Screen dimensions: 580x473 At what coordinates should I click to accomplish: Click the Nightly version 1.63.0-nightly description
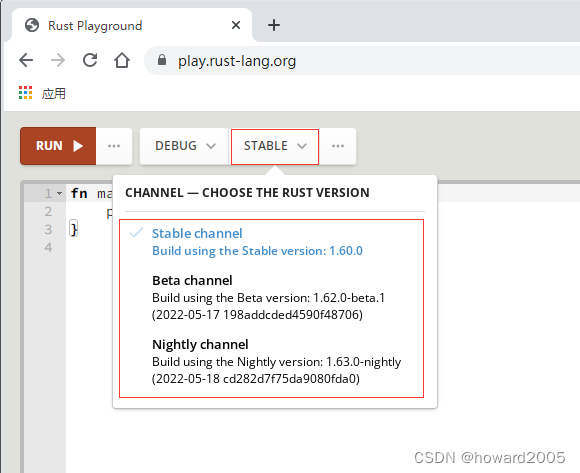tap(276, 370)
